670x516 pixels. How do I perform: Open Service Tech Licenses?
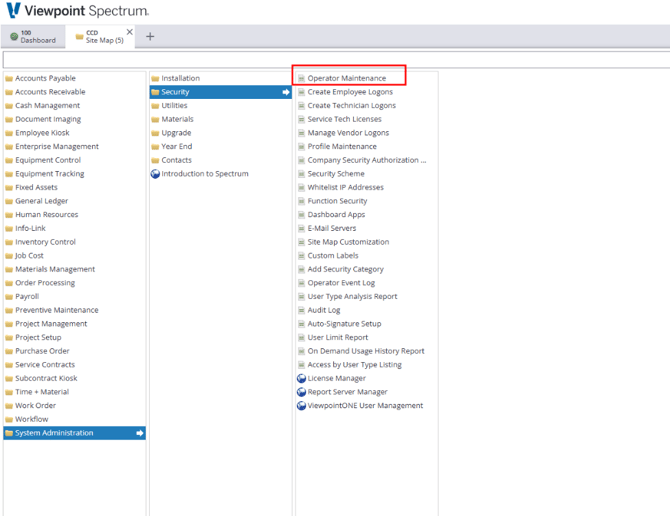[x=344, y=119]
